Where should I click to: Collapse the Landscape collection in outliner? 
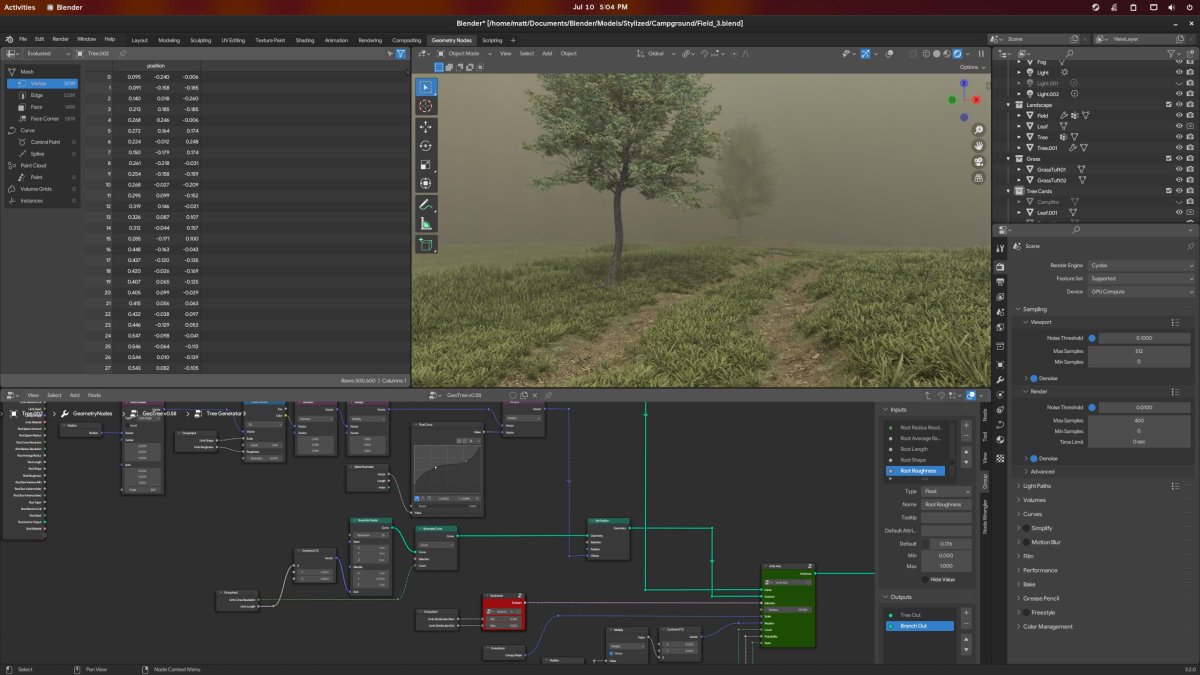tap(1008, 105)
